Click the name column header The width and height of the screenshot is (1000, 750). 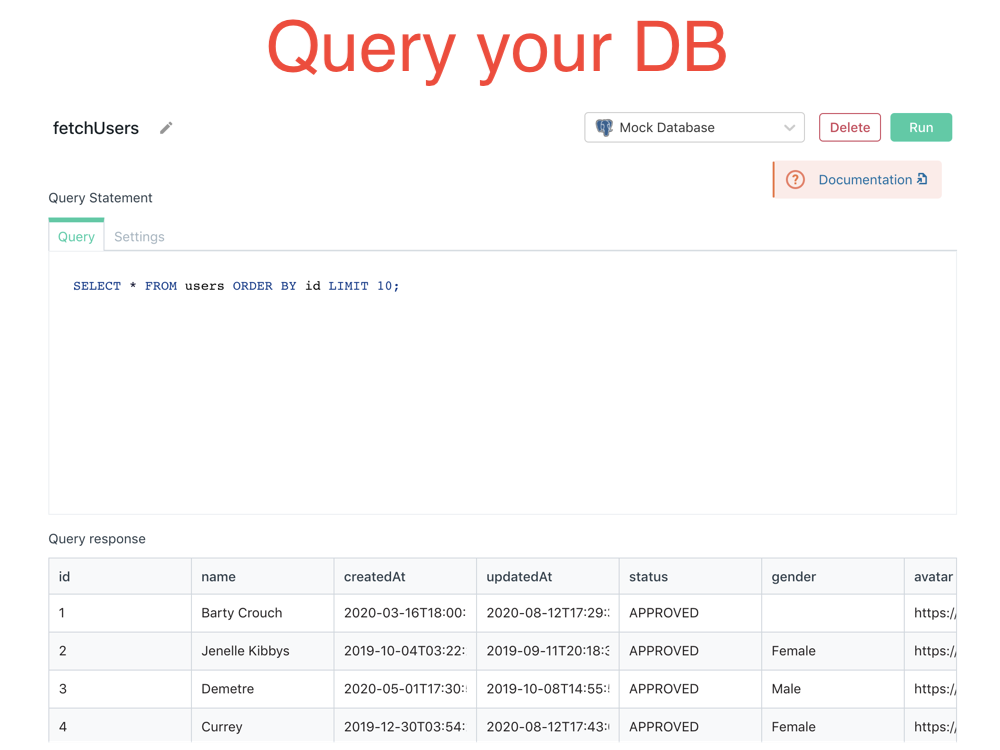click(219, 577)
